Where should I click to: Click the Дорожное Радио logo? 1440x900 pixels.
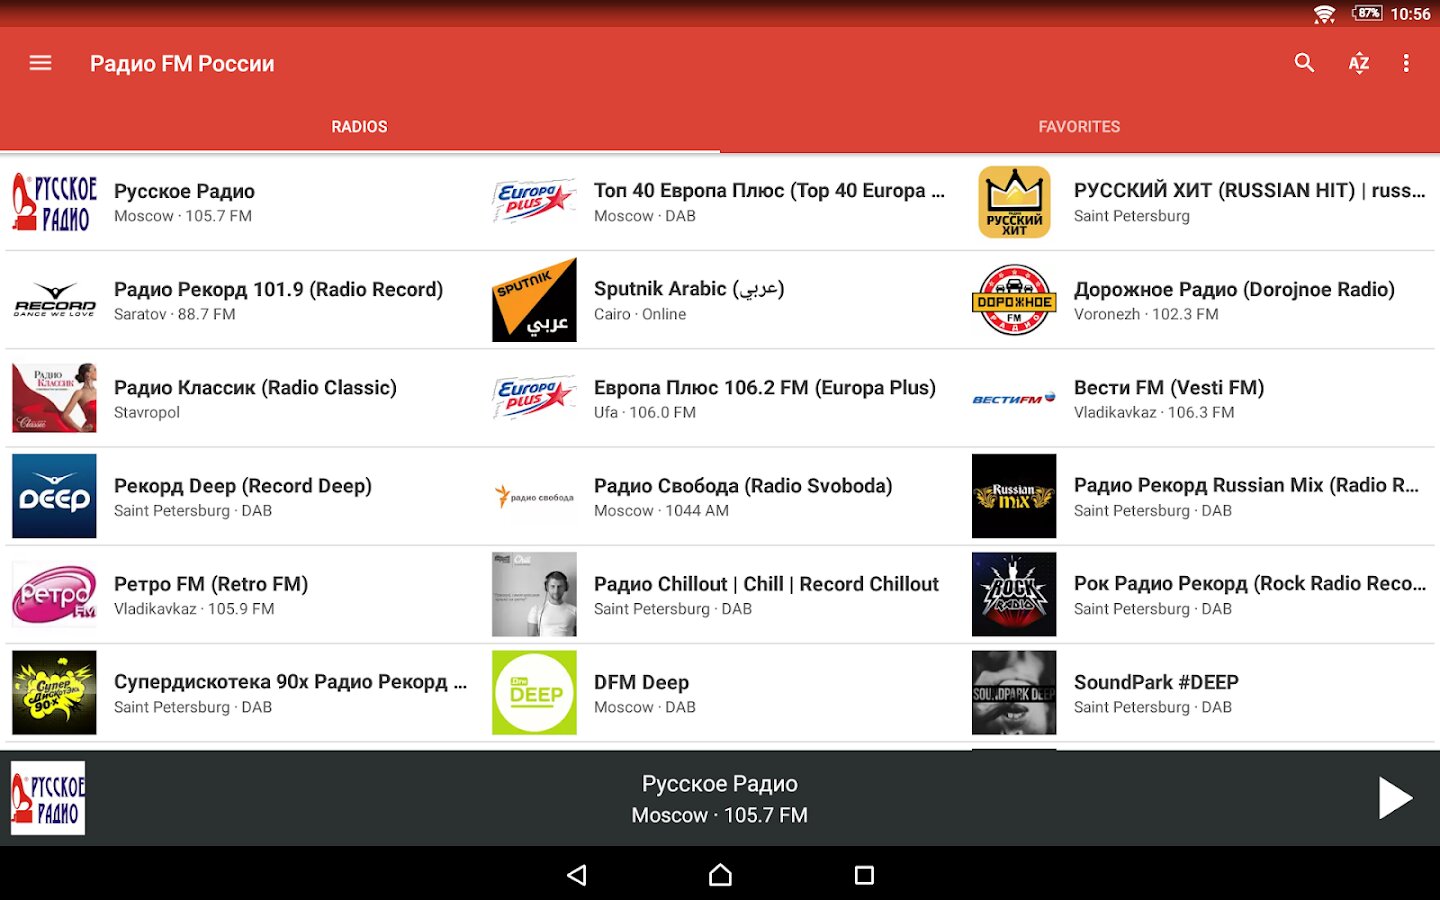pos(1014,300)
